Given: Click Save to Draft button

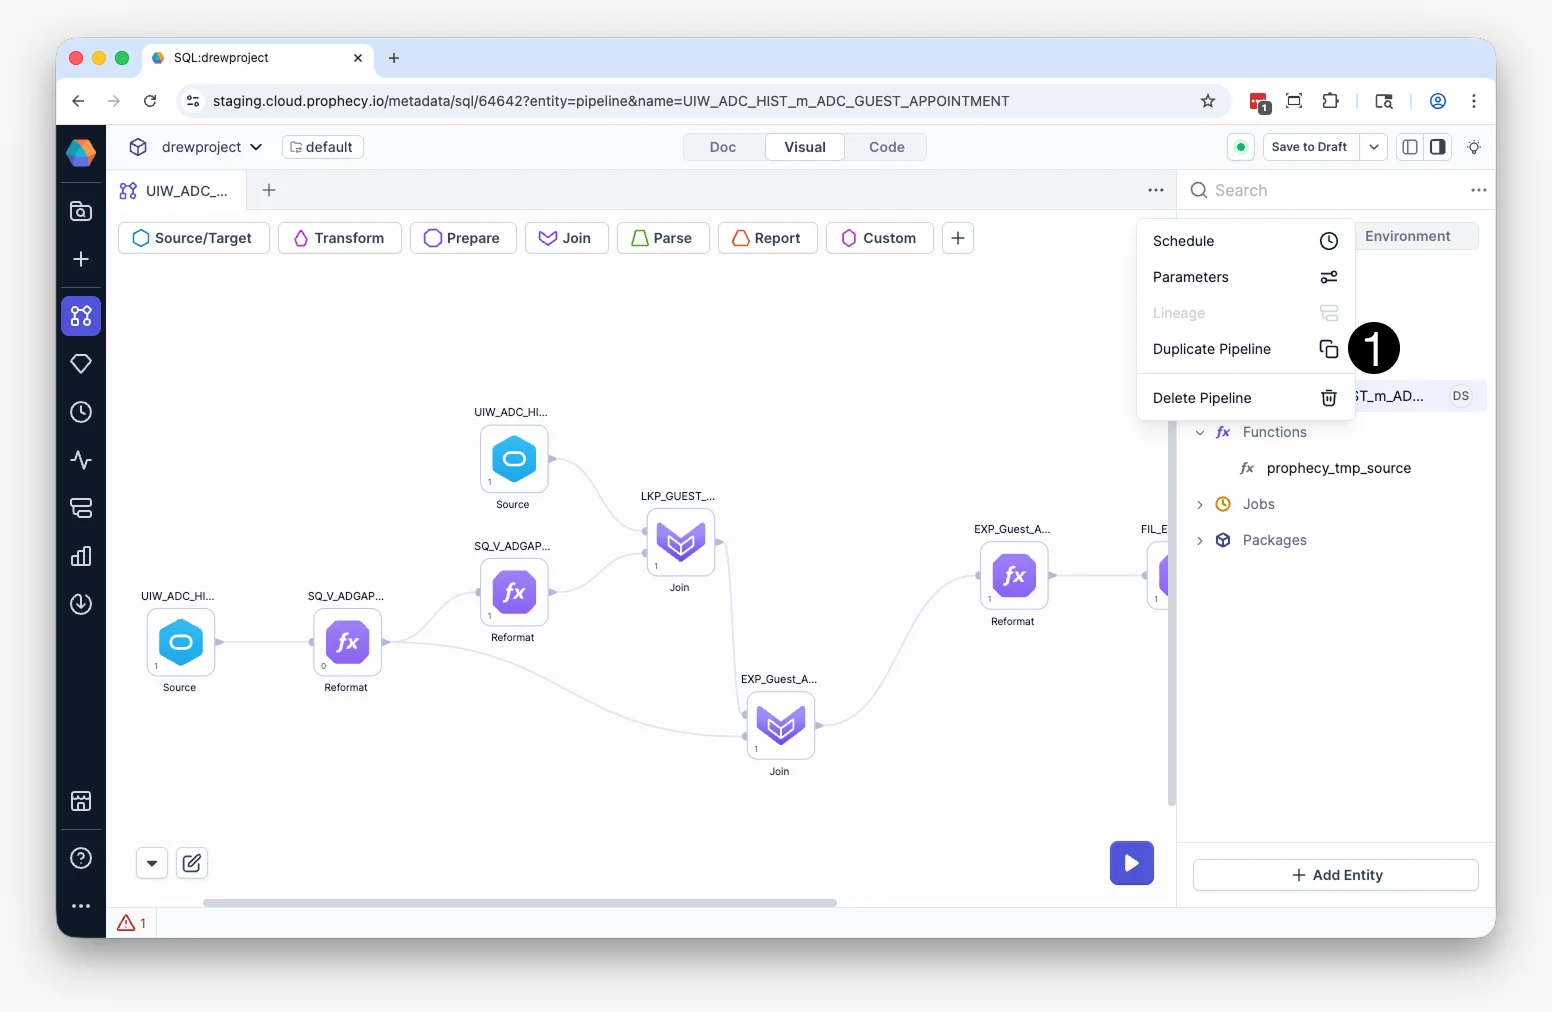Looking at the screenshot, I should click(x=1309, y=147).
